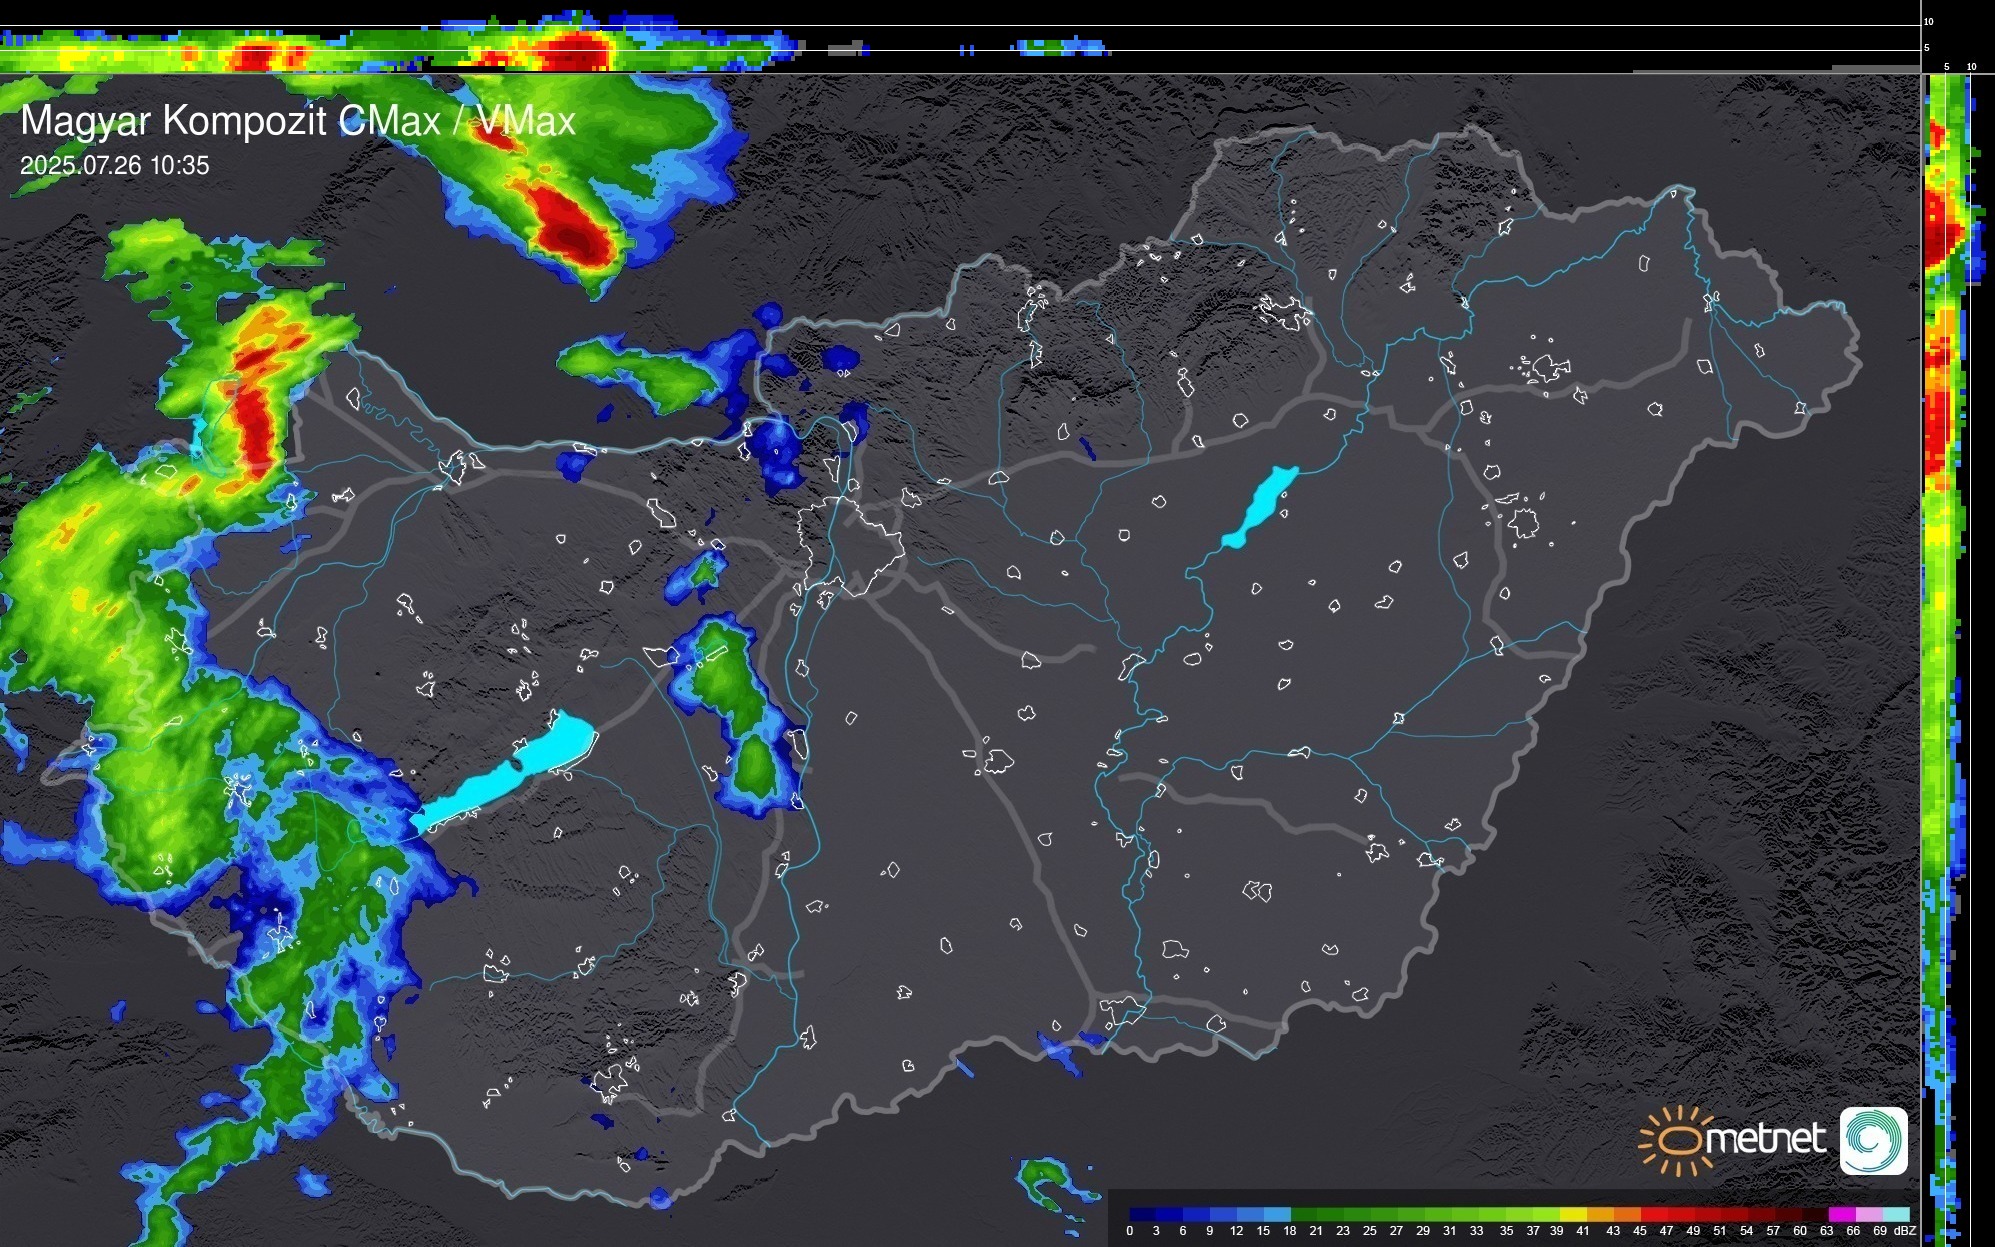This screenshot has width=1995, height=1247.
Task: Click the Magyar Kompozit CMax / VMax title
Action: click(298, 121)
